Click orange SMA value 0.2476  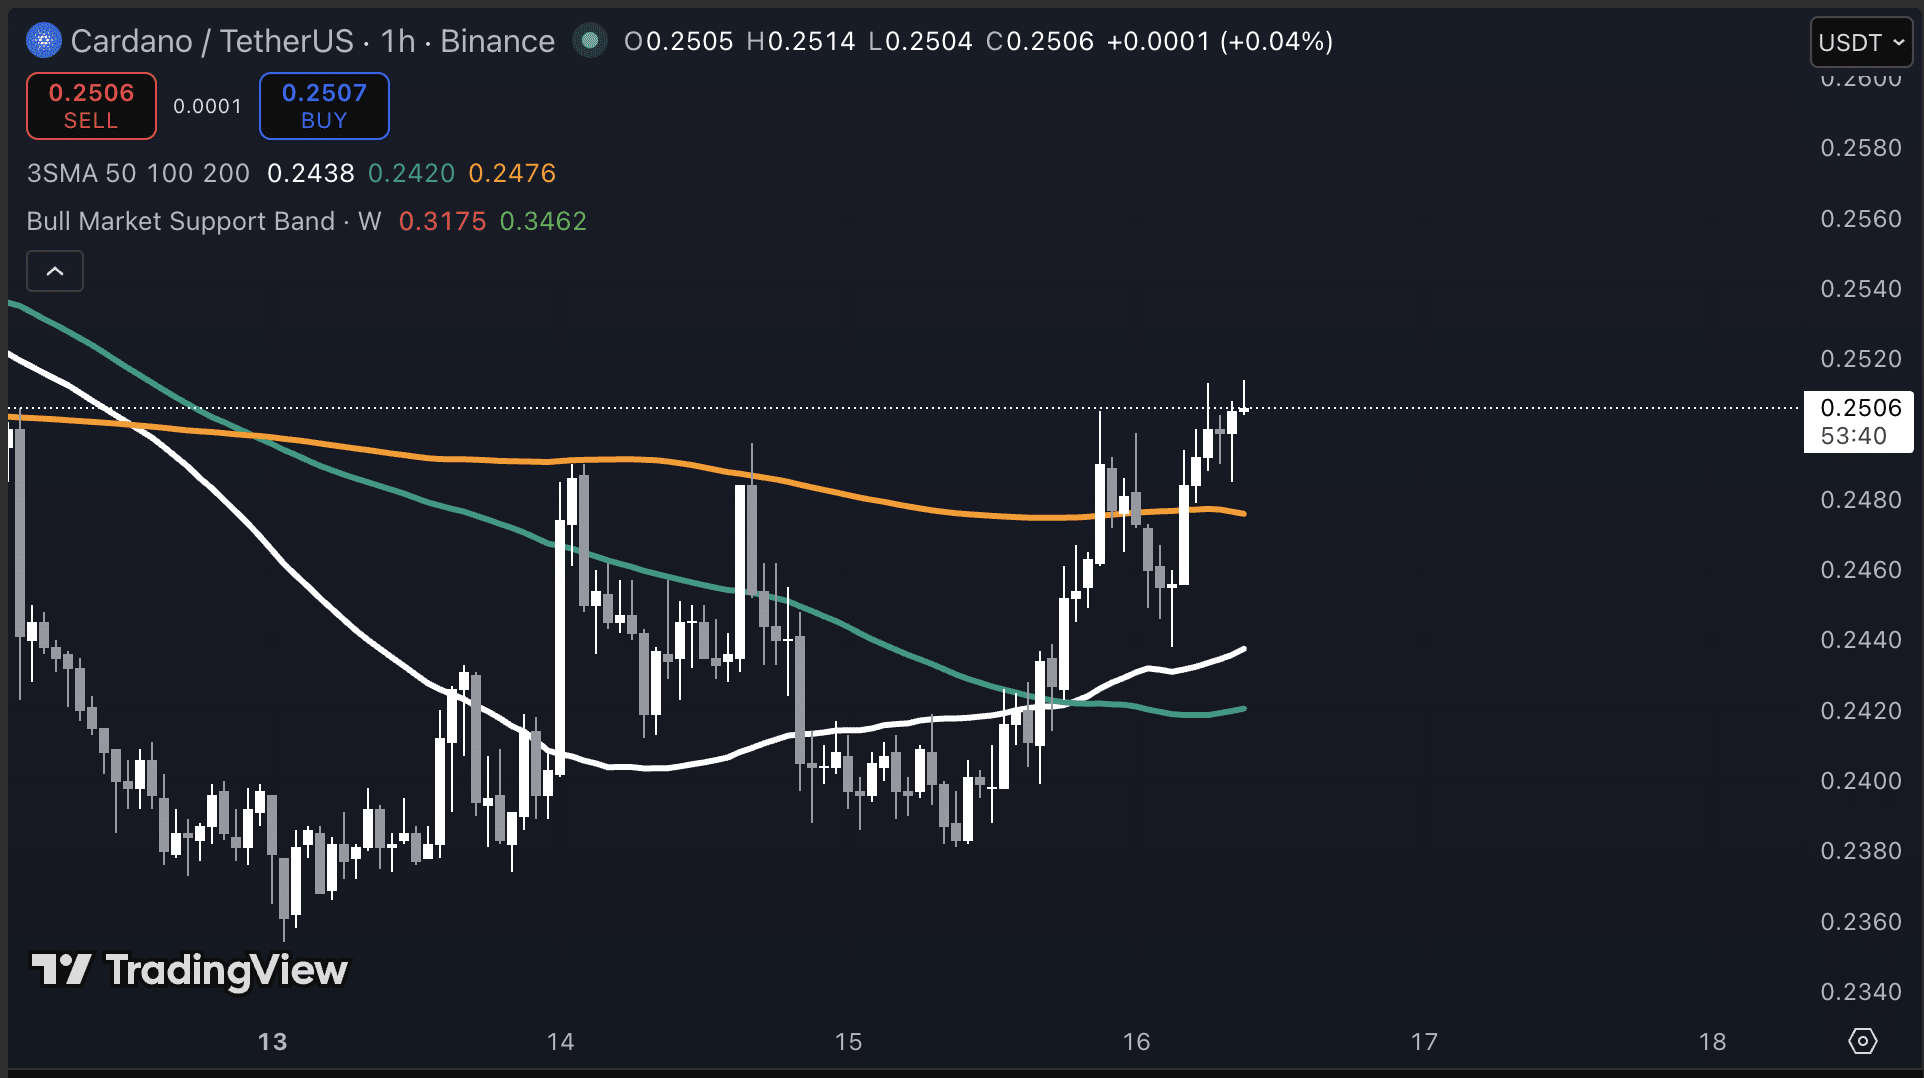512,173
